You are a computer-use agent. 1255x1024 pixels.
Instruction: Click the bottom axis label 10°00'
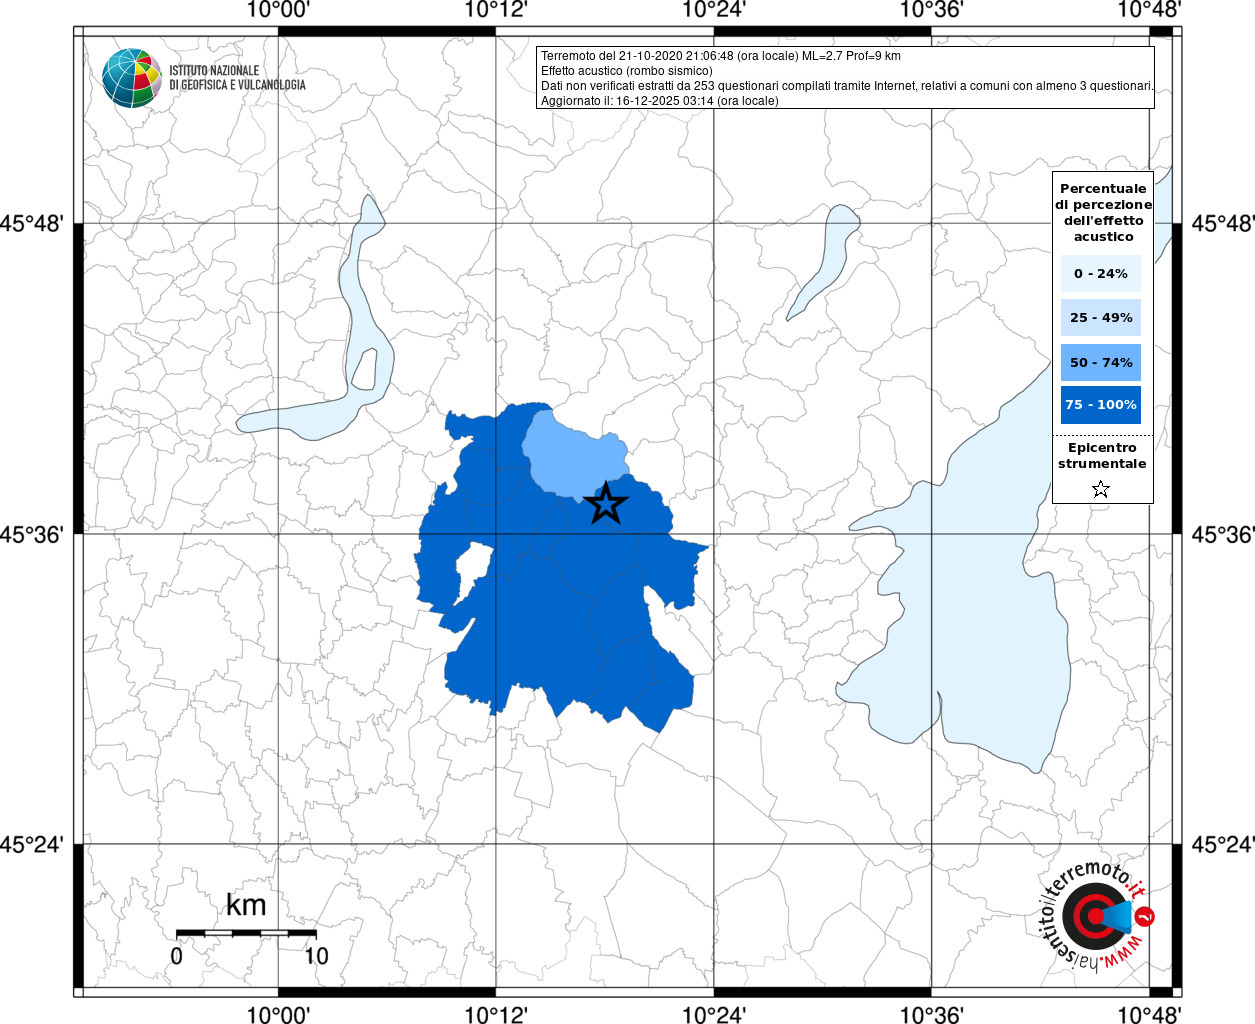tap(277, 1015)
